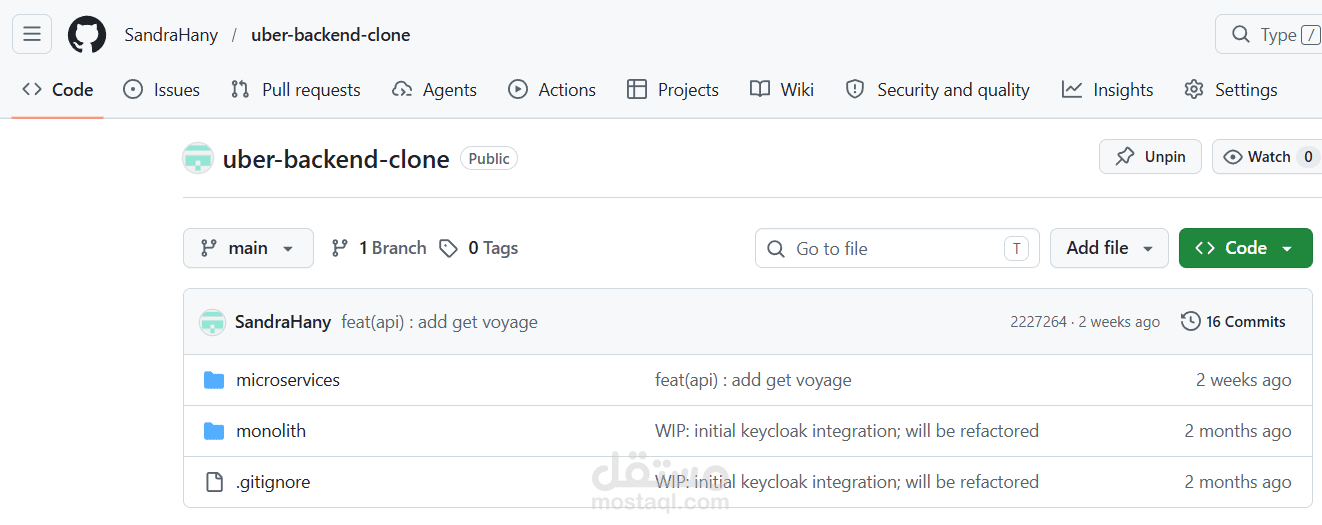Click the Go to file search field
Viewport: 1322px width, 525px height.
click(897, 248)
